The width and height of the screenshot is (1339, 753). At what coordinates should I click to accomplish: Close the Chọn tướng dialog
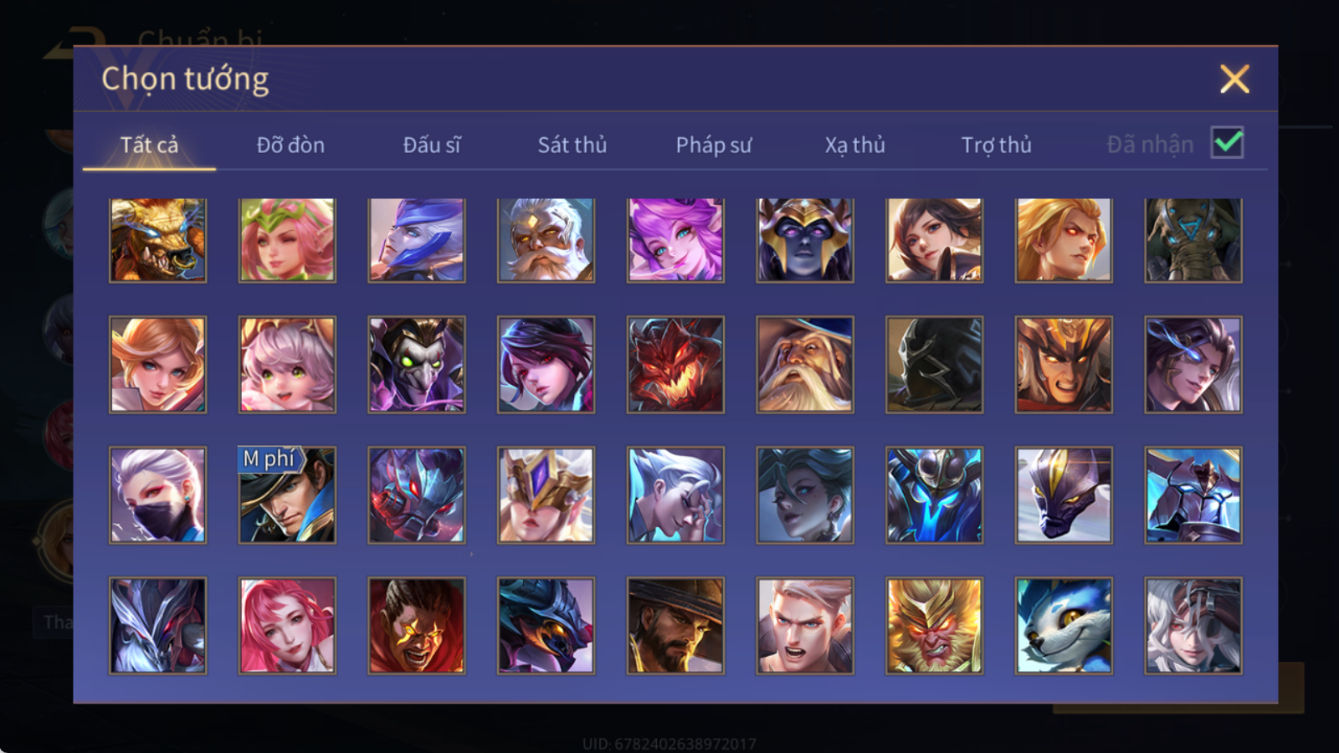[1235, 79]
